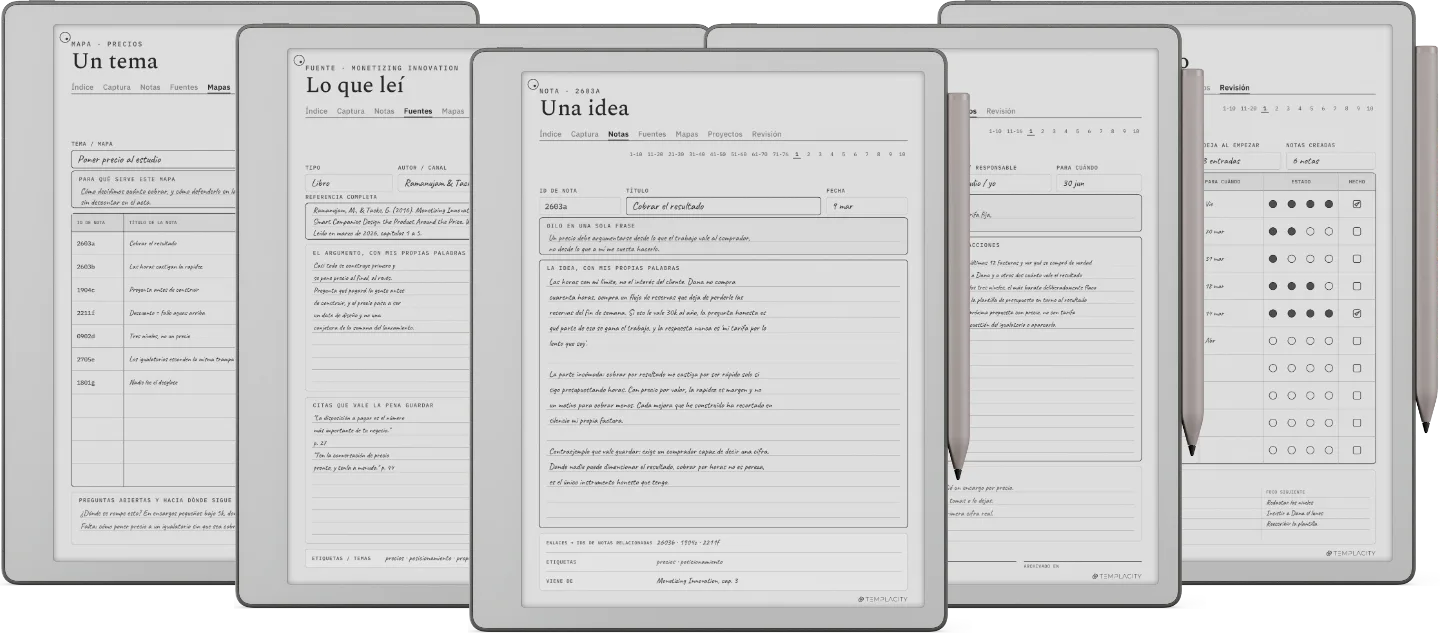Tap the 'Preguntas abiertas y hacia dónde sigue' heading
This screenshot has width=1440, height=633.
coord(154,499)
